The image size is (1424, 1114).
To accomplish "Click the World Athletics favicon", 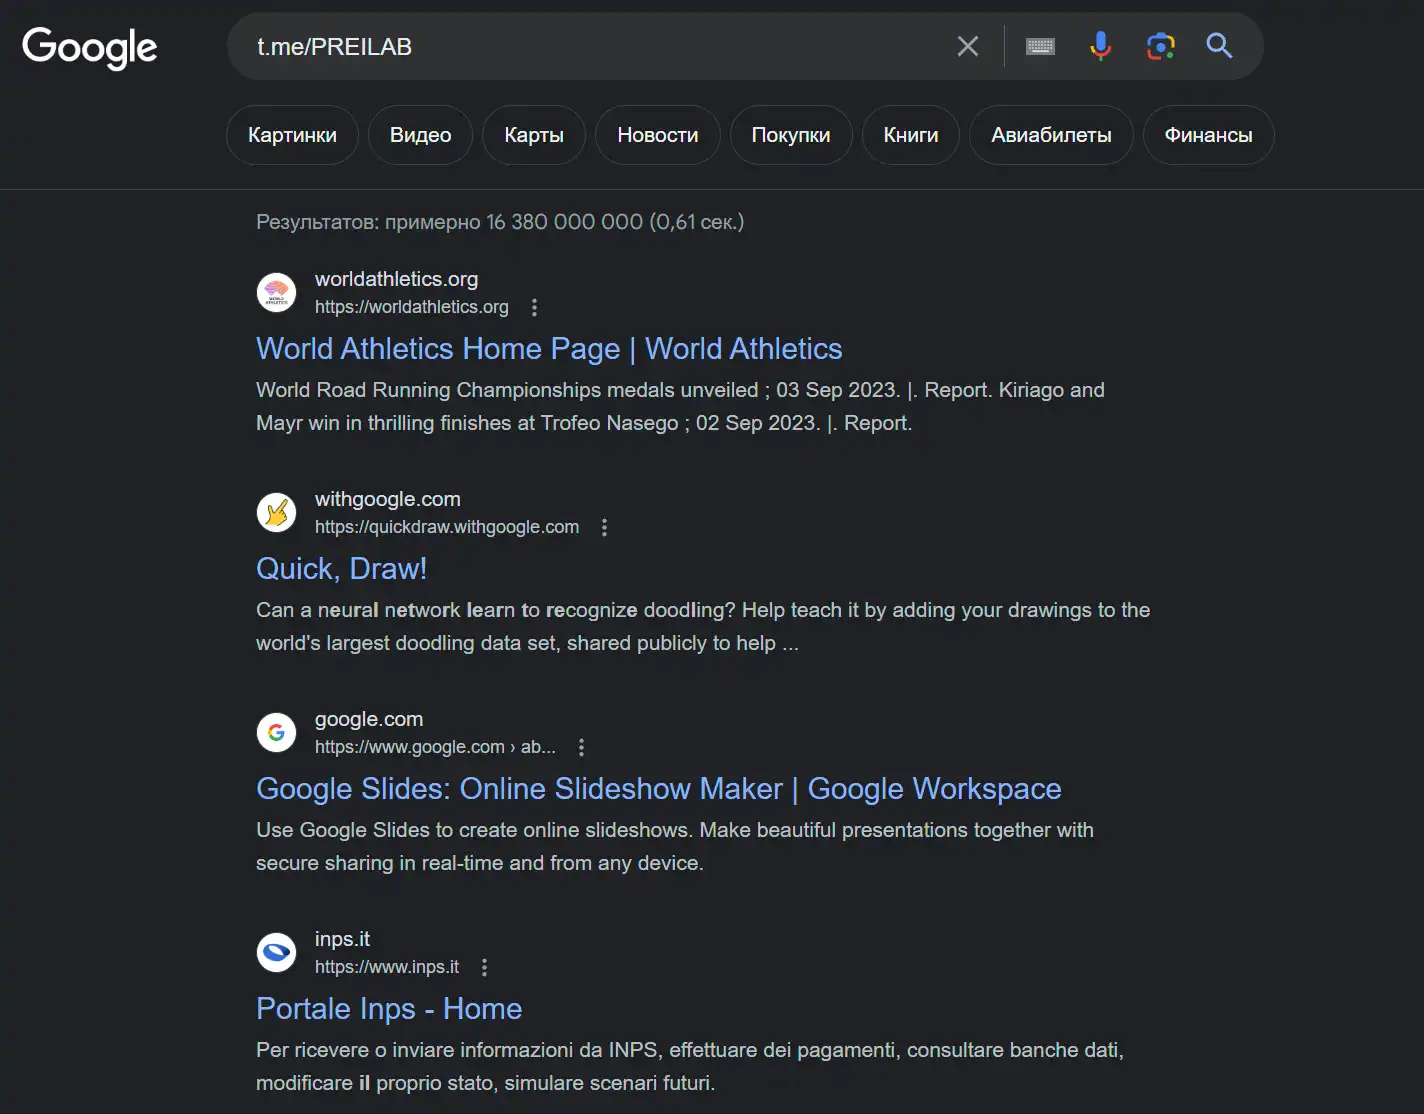I will click(276, 292).
